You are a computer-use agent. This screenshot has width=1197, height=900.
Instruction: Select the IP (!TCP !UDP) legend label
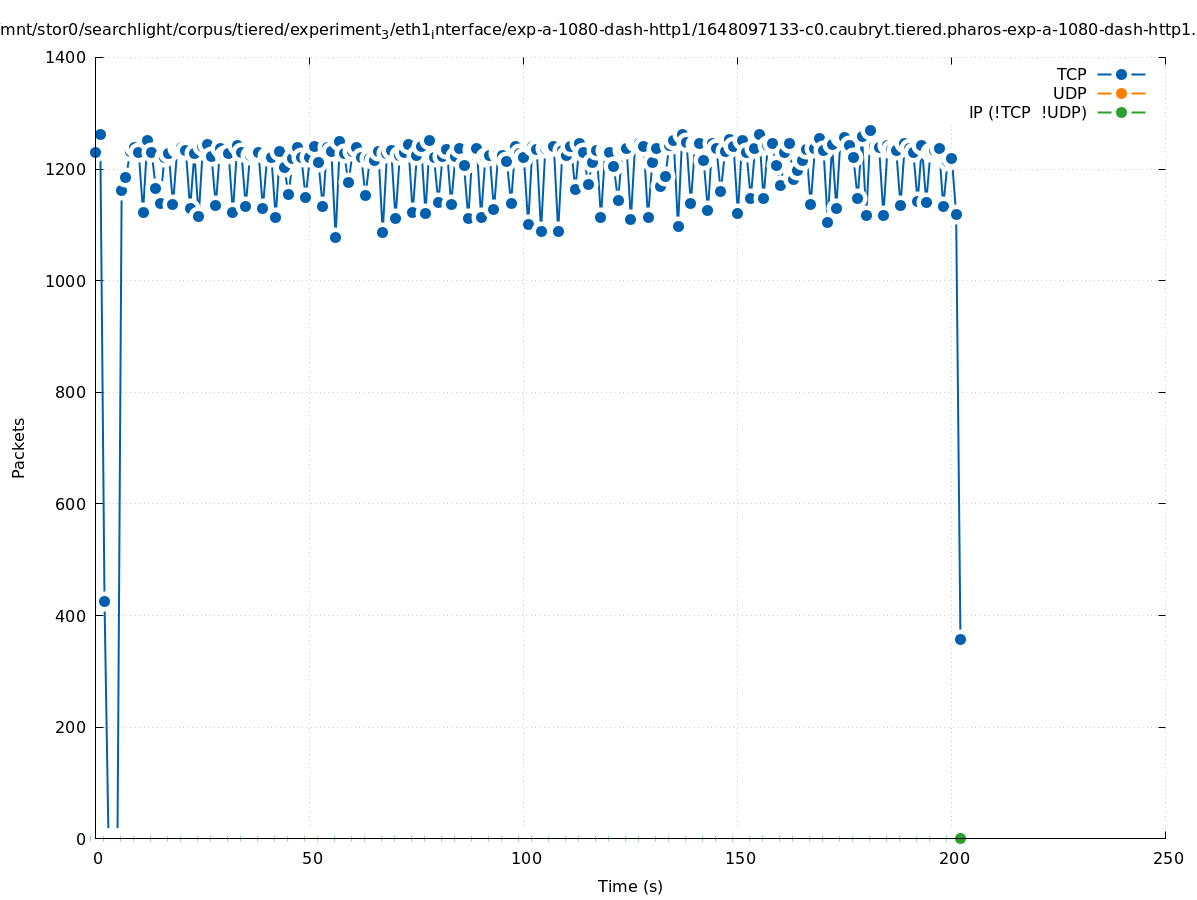click(x=1027, y=112)
